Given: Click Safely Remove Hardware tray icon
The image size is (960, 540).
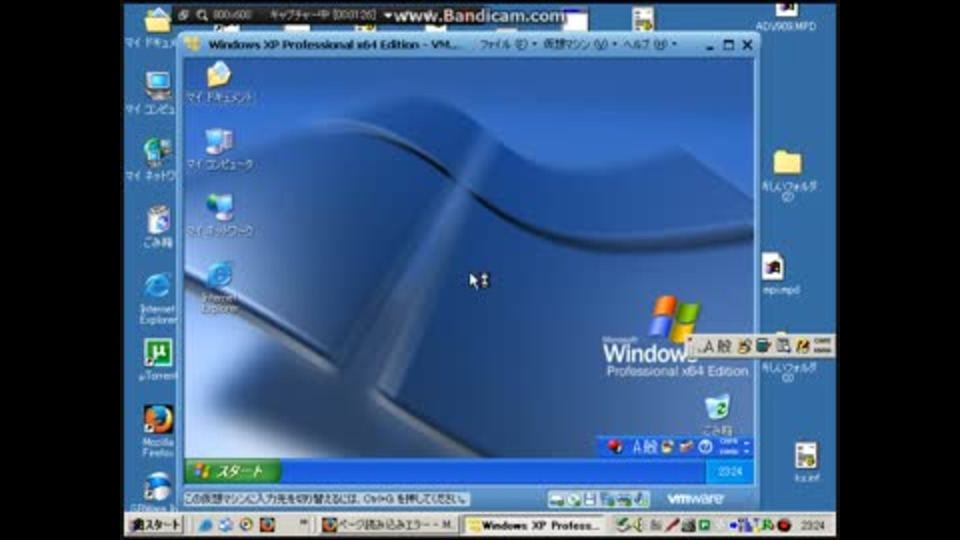Looking at the screenshot, I should click(623, 525).
